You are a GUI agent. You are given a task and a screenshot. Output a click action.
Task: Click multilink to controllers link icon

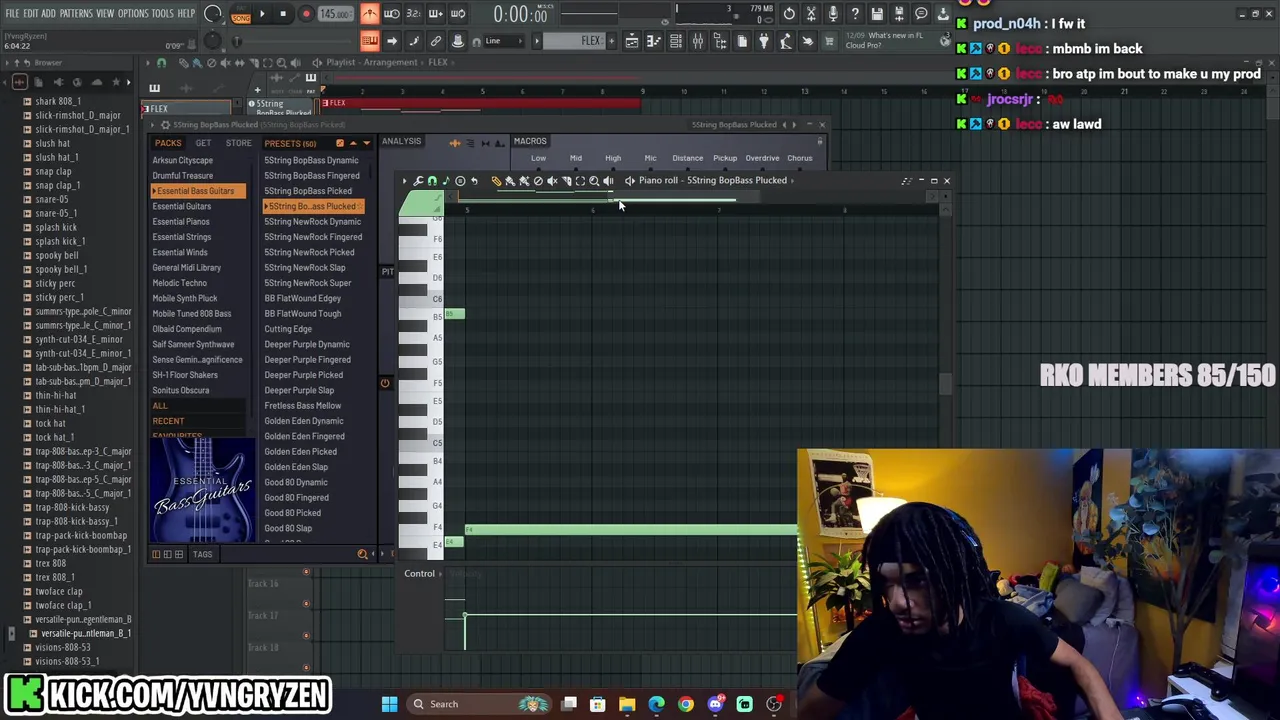(x=436, y=41)
